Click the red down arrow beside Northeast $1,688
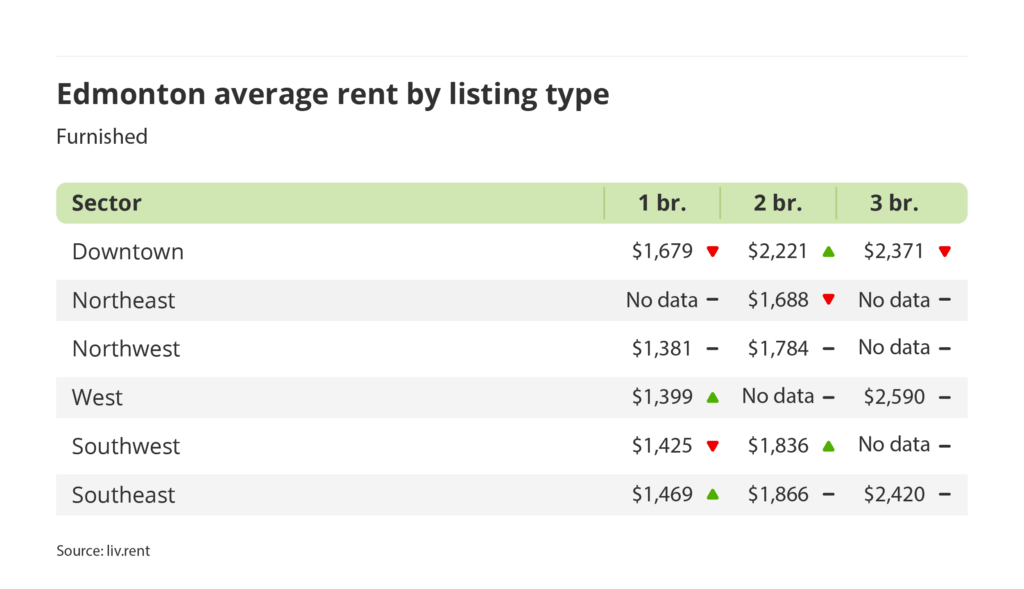The height and width of the screenshot is (589, 1024). click(x=828, y=300)
